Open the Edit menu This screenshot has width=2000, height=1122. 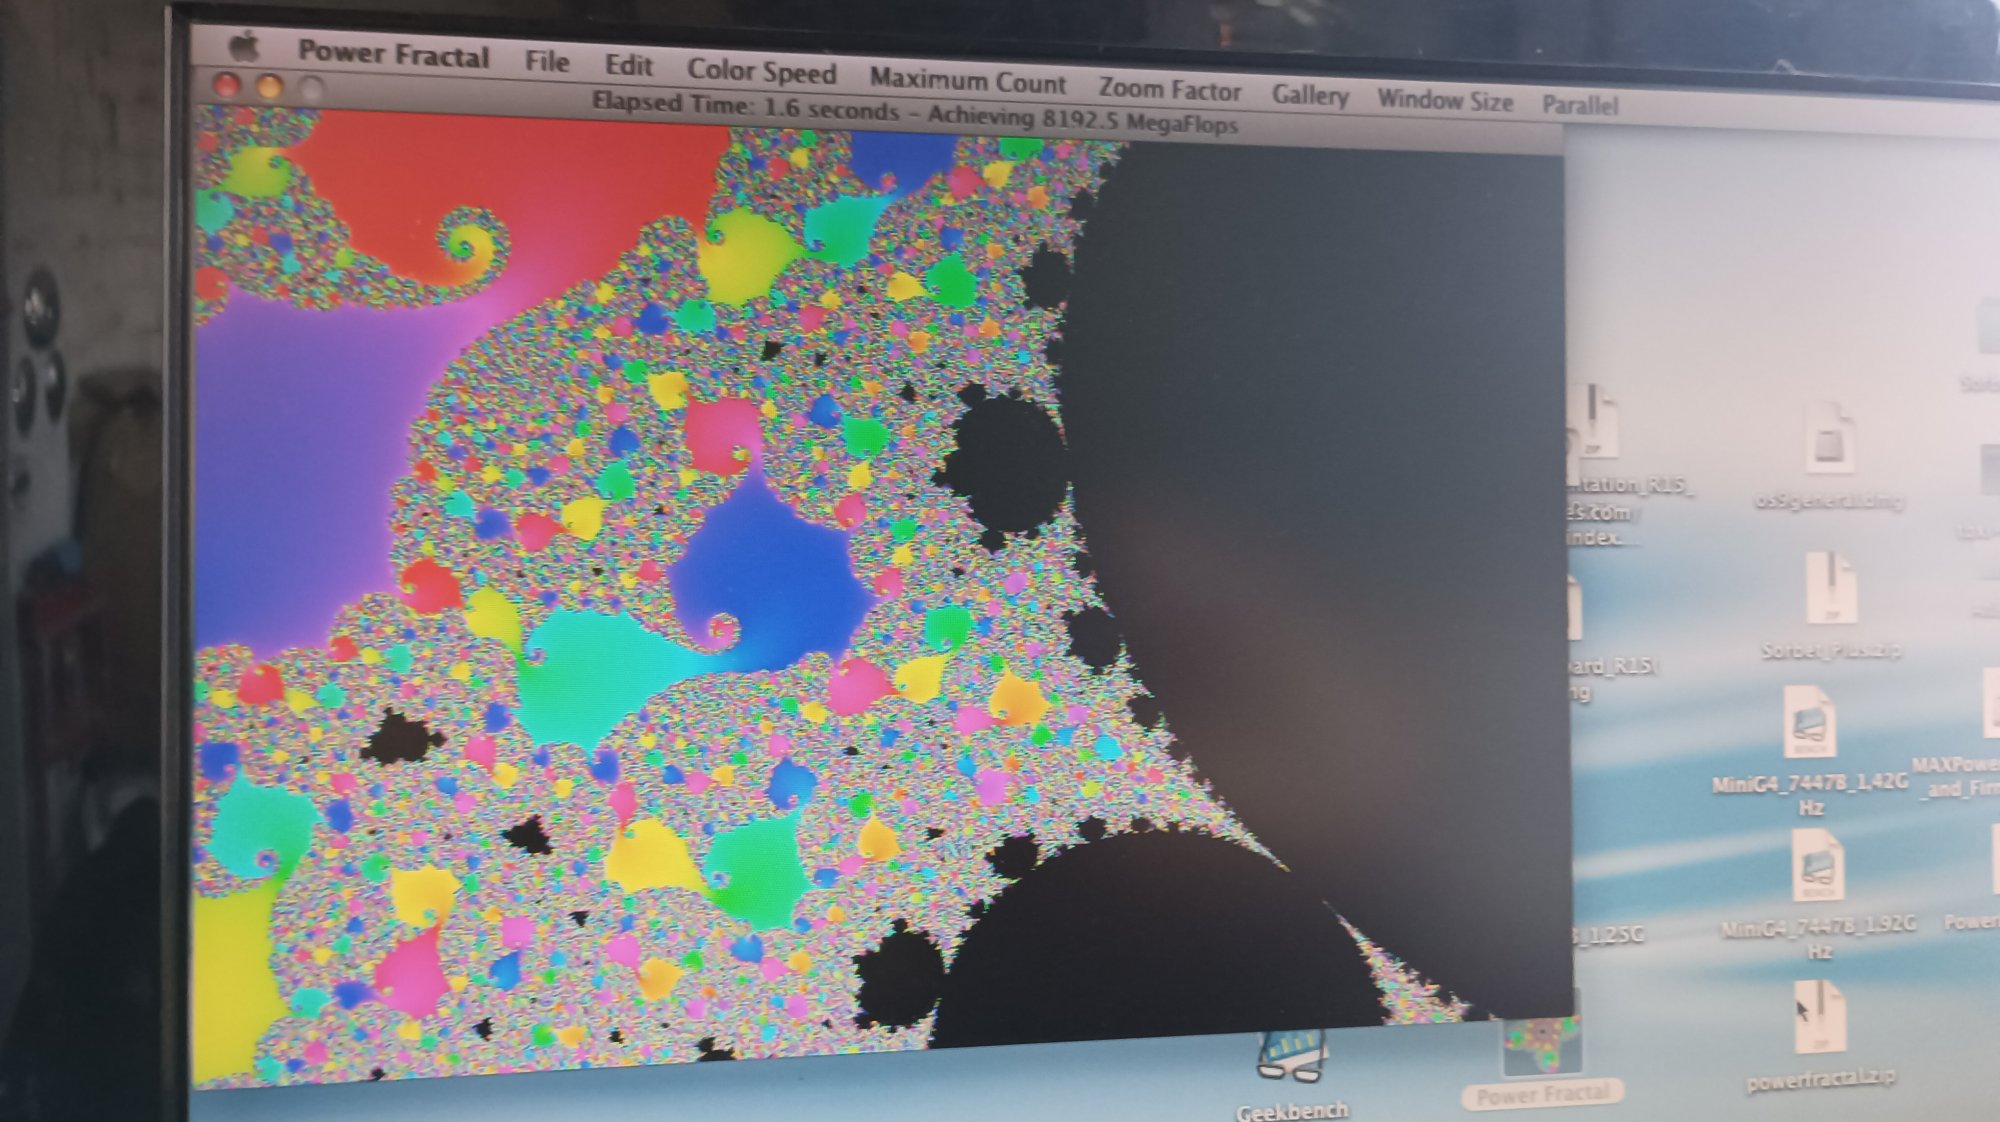(628, 66)
